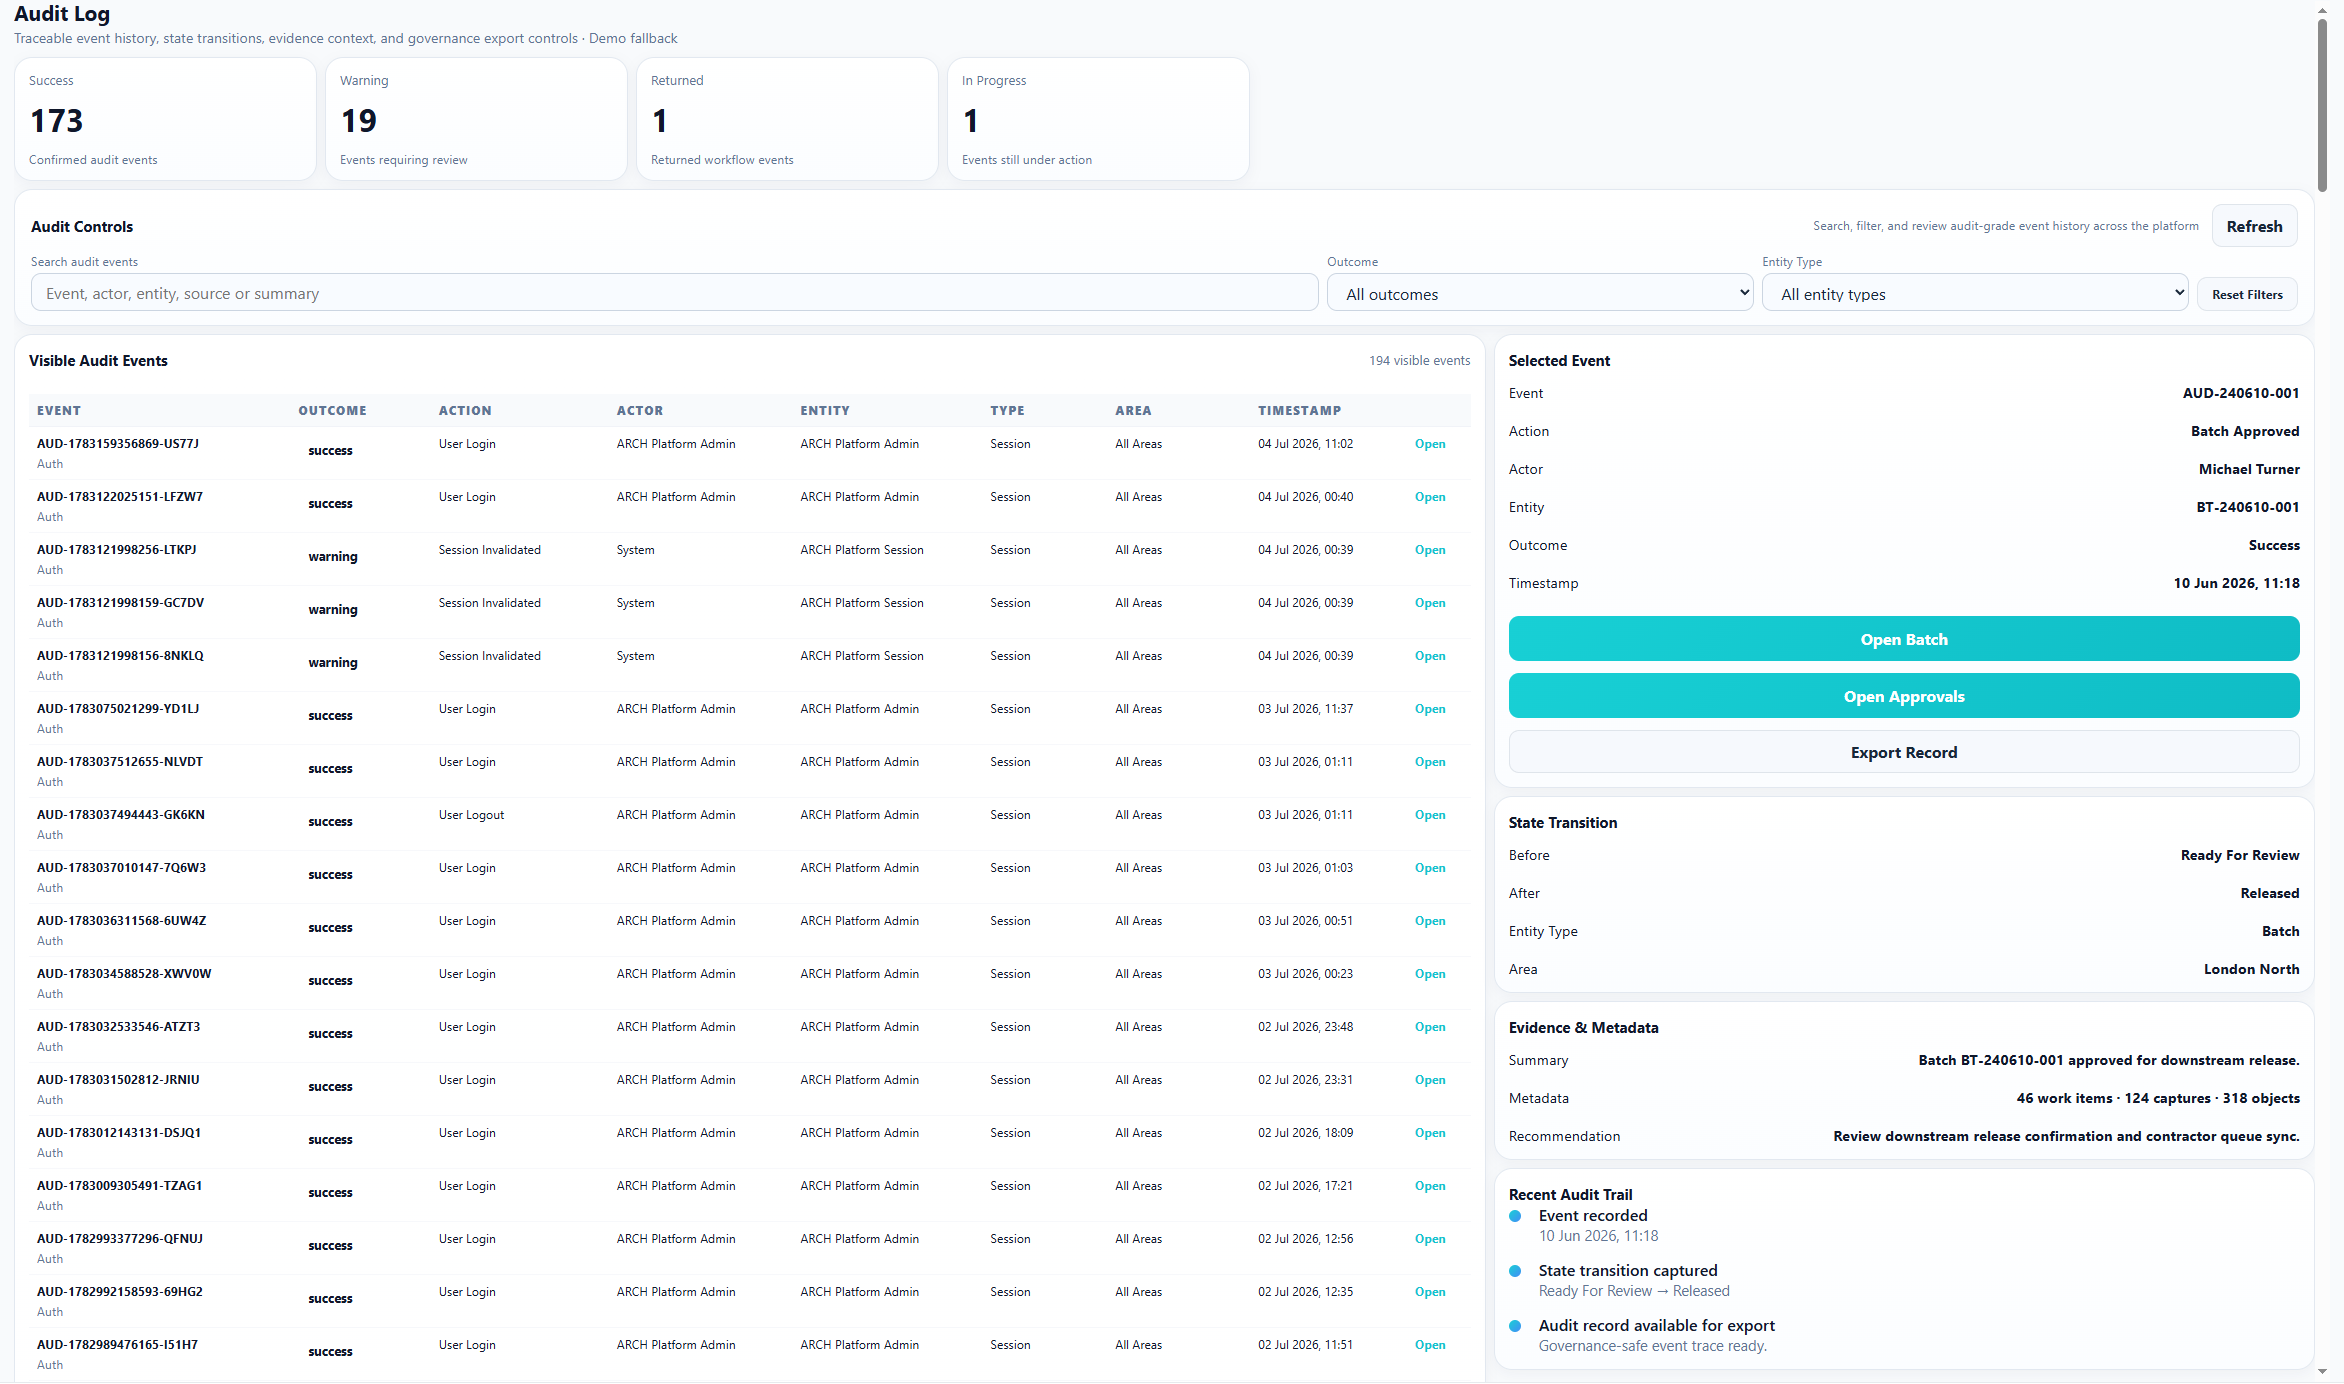Click 'Audit record available for export' entry
Image resolution: width=2344 pixels, height=1384 pixels.
coord(1656,1326)
